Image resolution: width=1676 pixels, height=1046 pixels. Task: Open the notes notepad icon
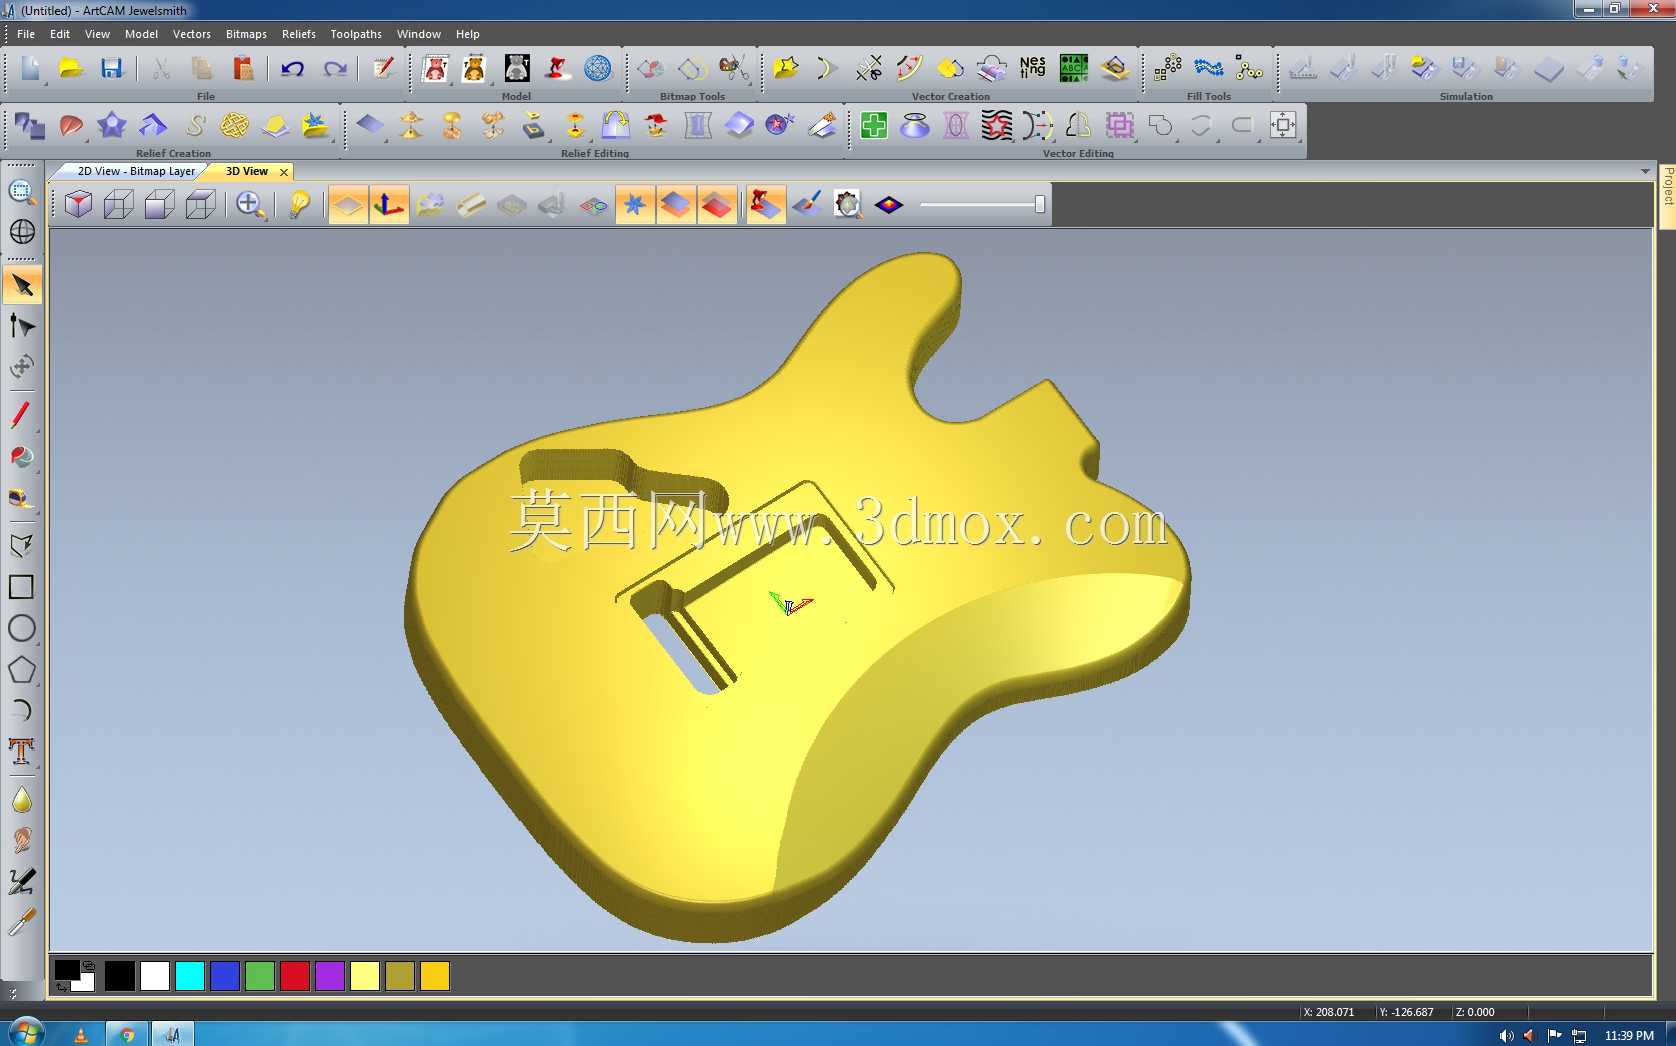tap(383, 68)
